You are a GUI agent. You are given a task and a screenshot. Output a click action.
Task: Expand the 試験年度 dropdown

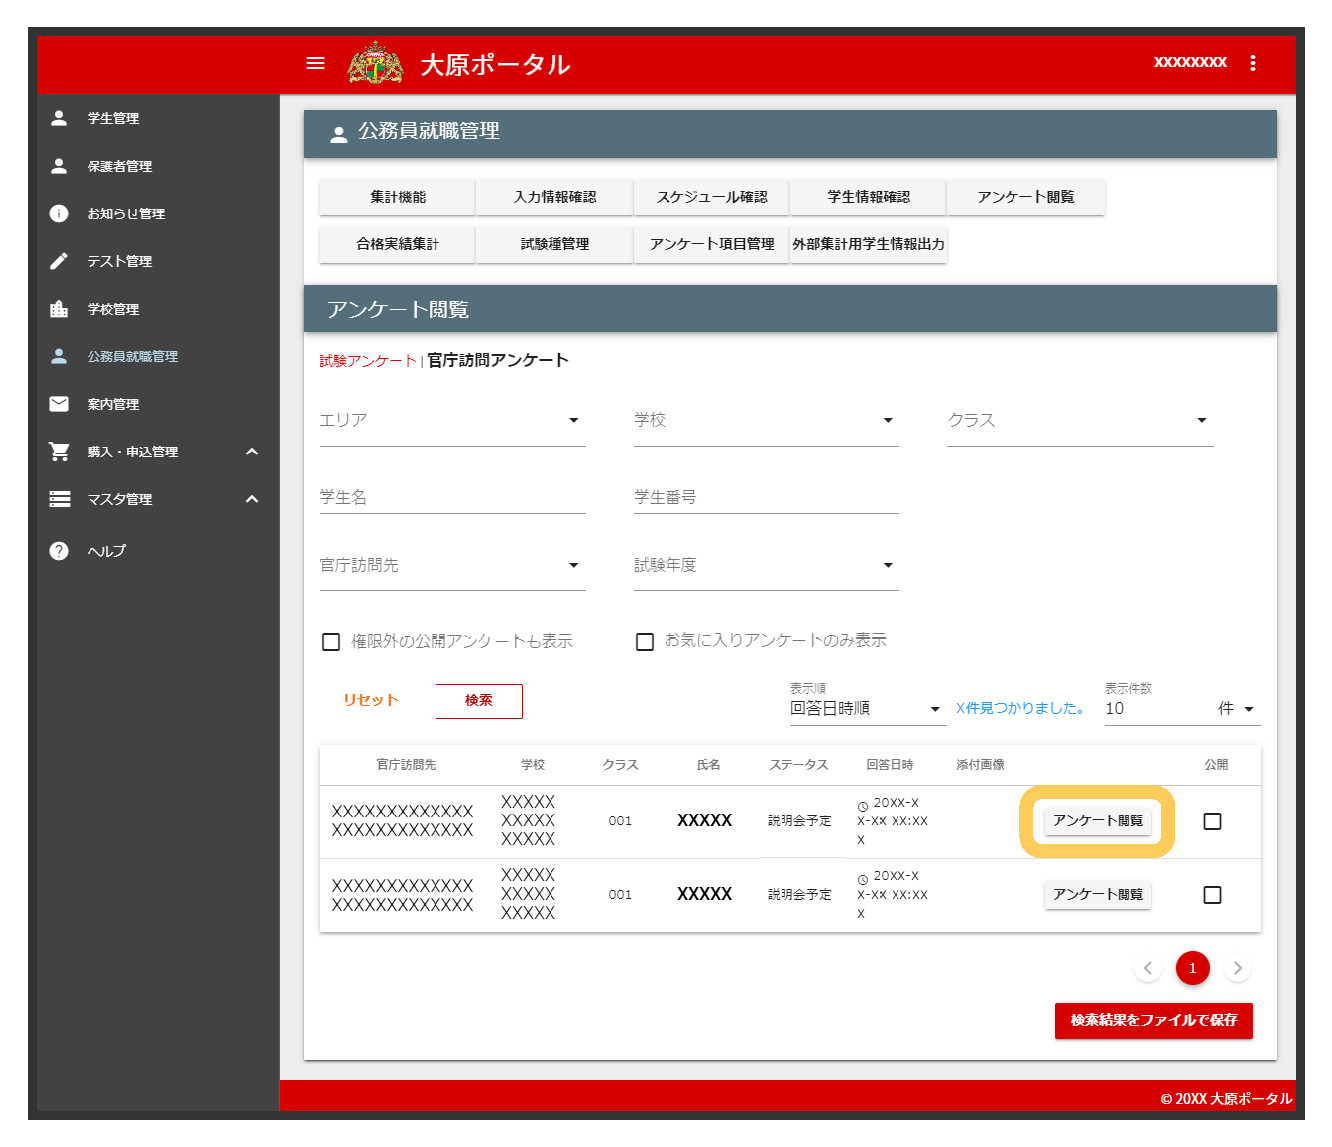[765, 566]
